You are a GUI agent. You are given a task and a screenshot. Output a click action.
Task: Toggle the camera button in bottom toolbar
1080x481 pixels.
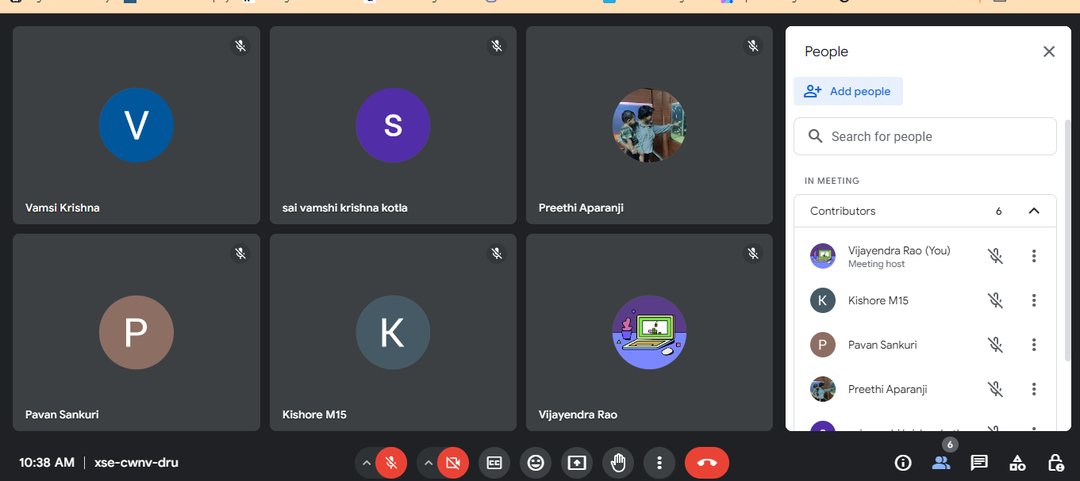[453, 462]
